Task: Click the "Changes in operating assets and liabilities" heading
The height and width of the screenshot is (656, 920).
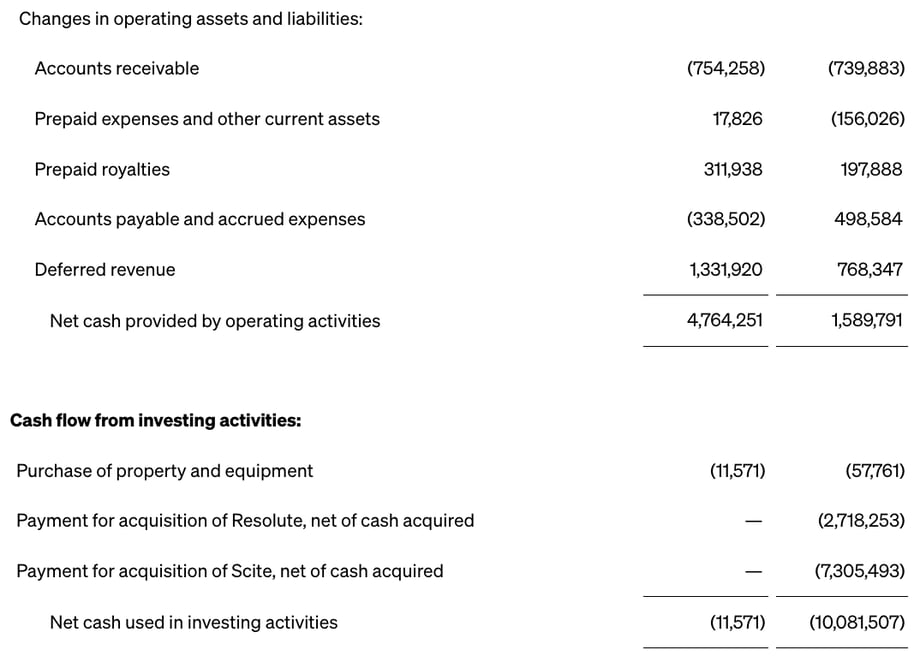Action: click(191, 18)
